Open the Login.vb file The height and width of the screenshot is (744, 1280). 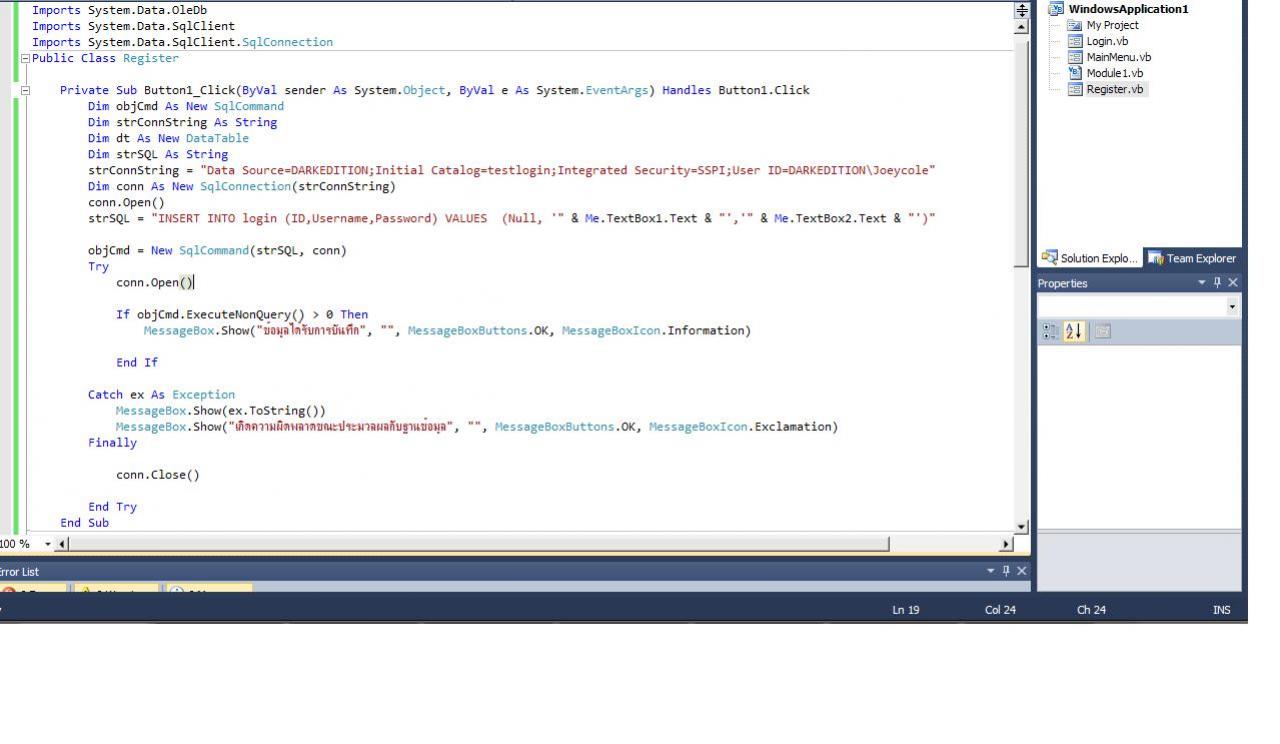point(1107,41)
